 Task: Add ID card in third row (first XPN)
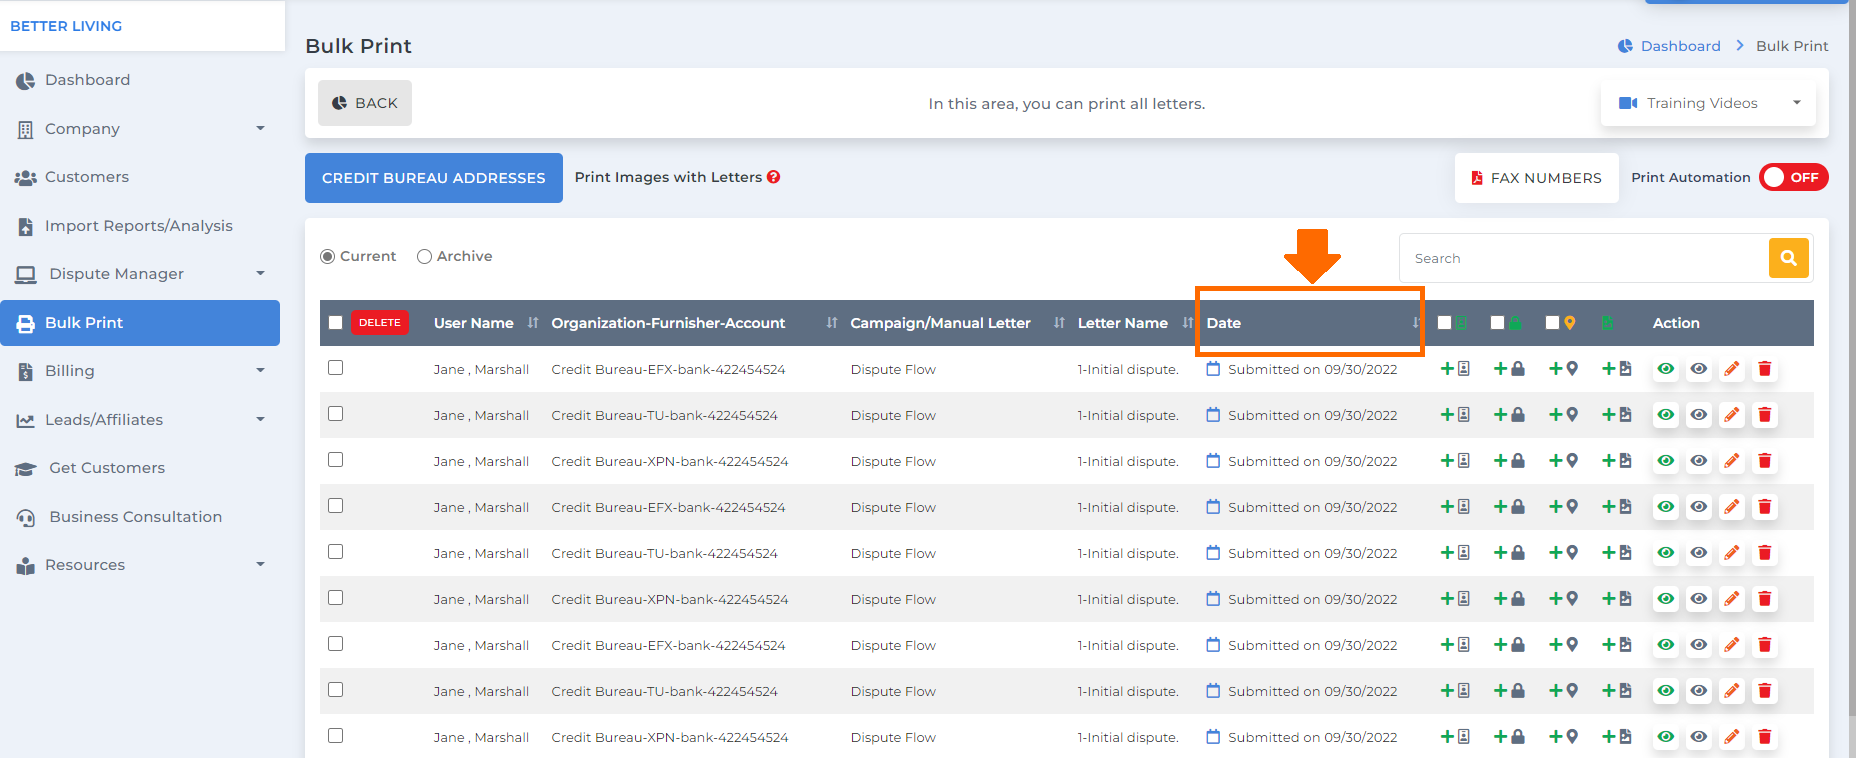[1455, 461]
